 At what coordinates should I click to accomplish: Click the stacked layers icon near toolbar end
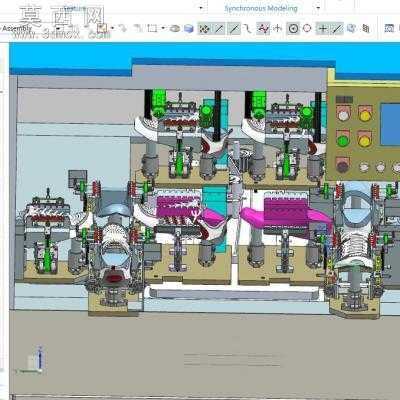(366, 28)
